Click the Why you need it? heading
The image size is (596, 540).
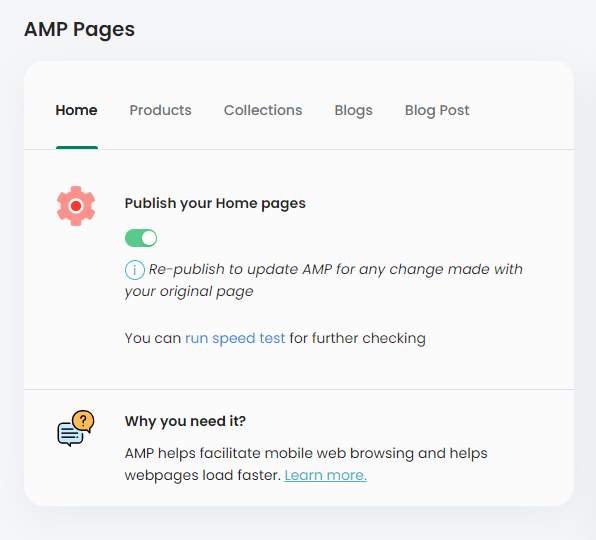(185, 421)
